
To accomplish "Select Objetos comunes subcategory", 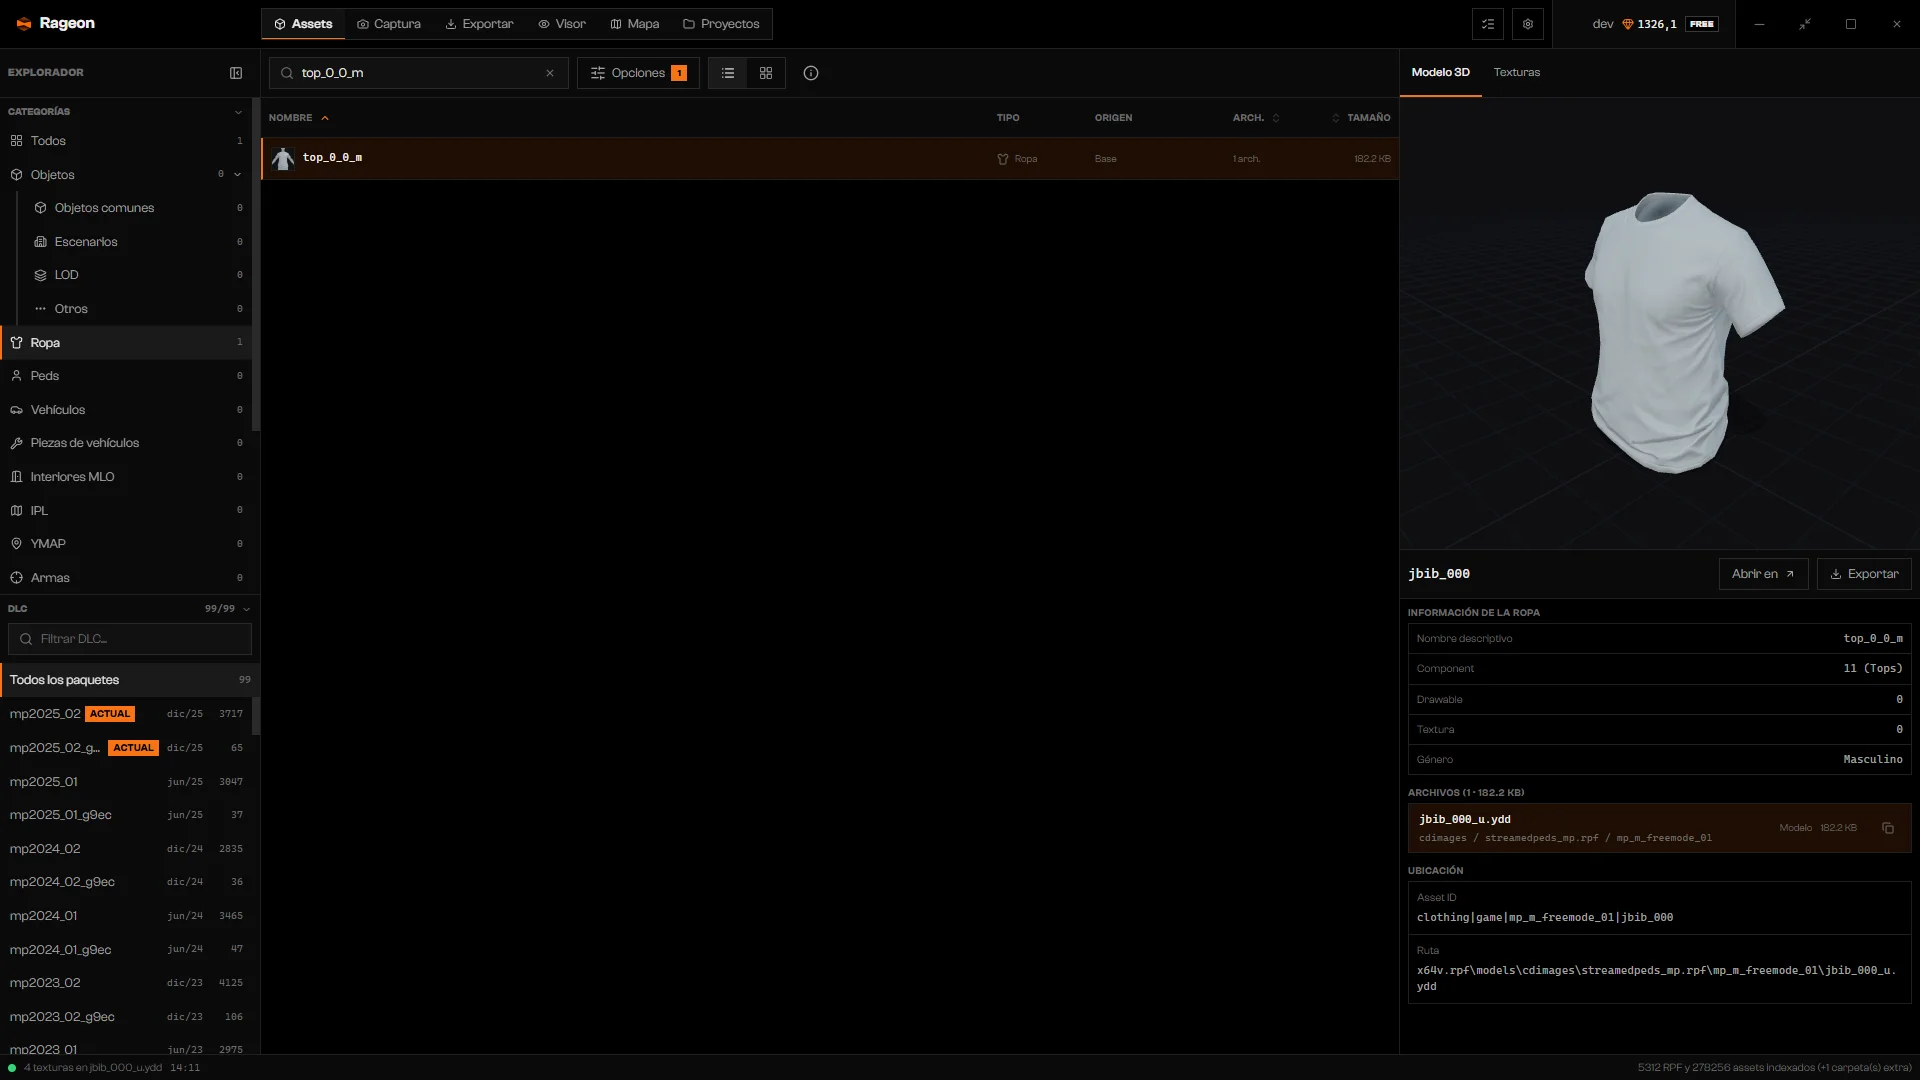I will [x=138, y=208].
